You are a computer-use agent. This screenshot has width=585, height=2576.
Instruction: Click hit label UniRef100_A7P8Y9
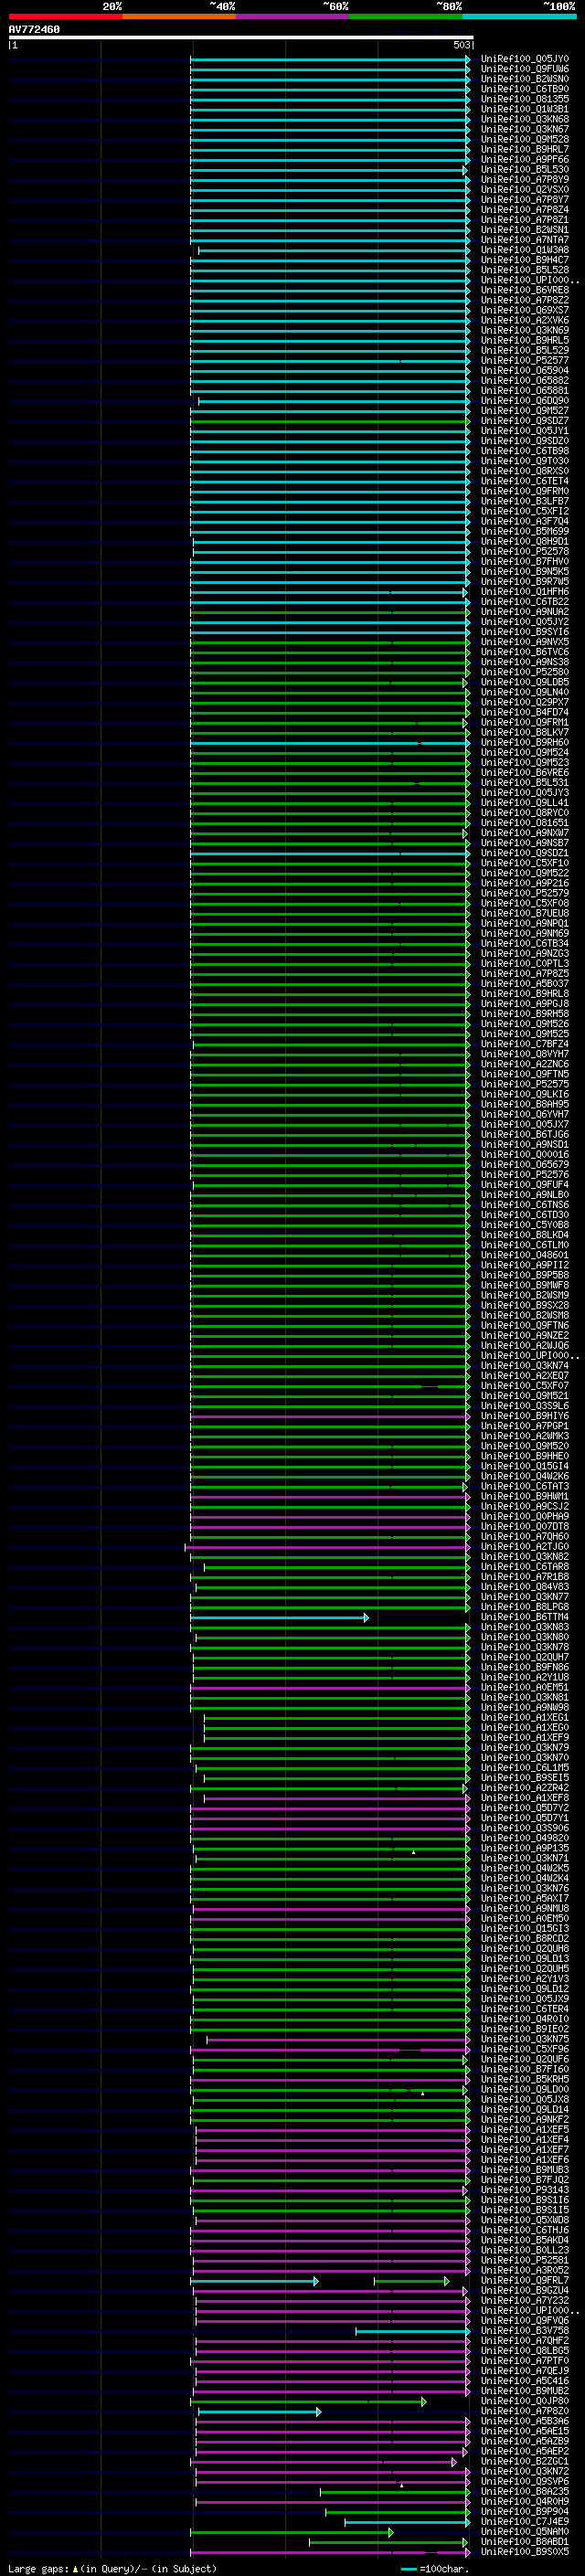click(x=524, y=180)
